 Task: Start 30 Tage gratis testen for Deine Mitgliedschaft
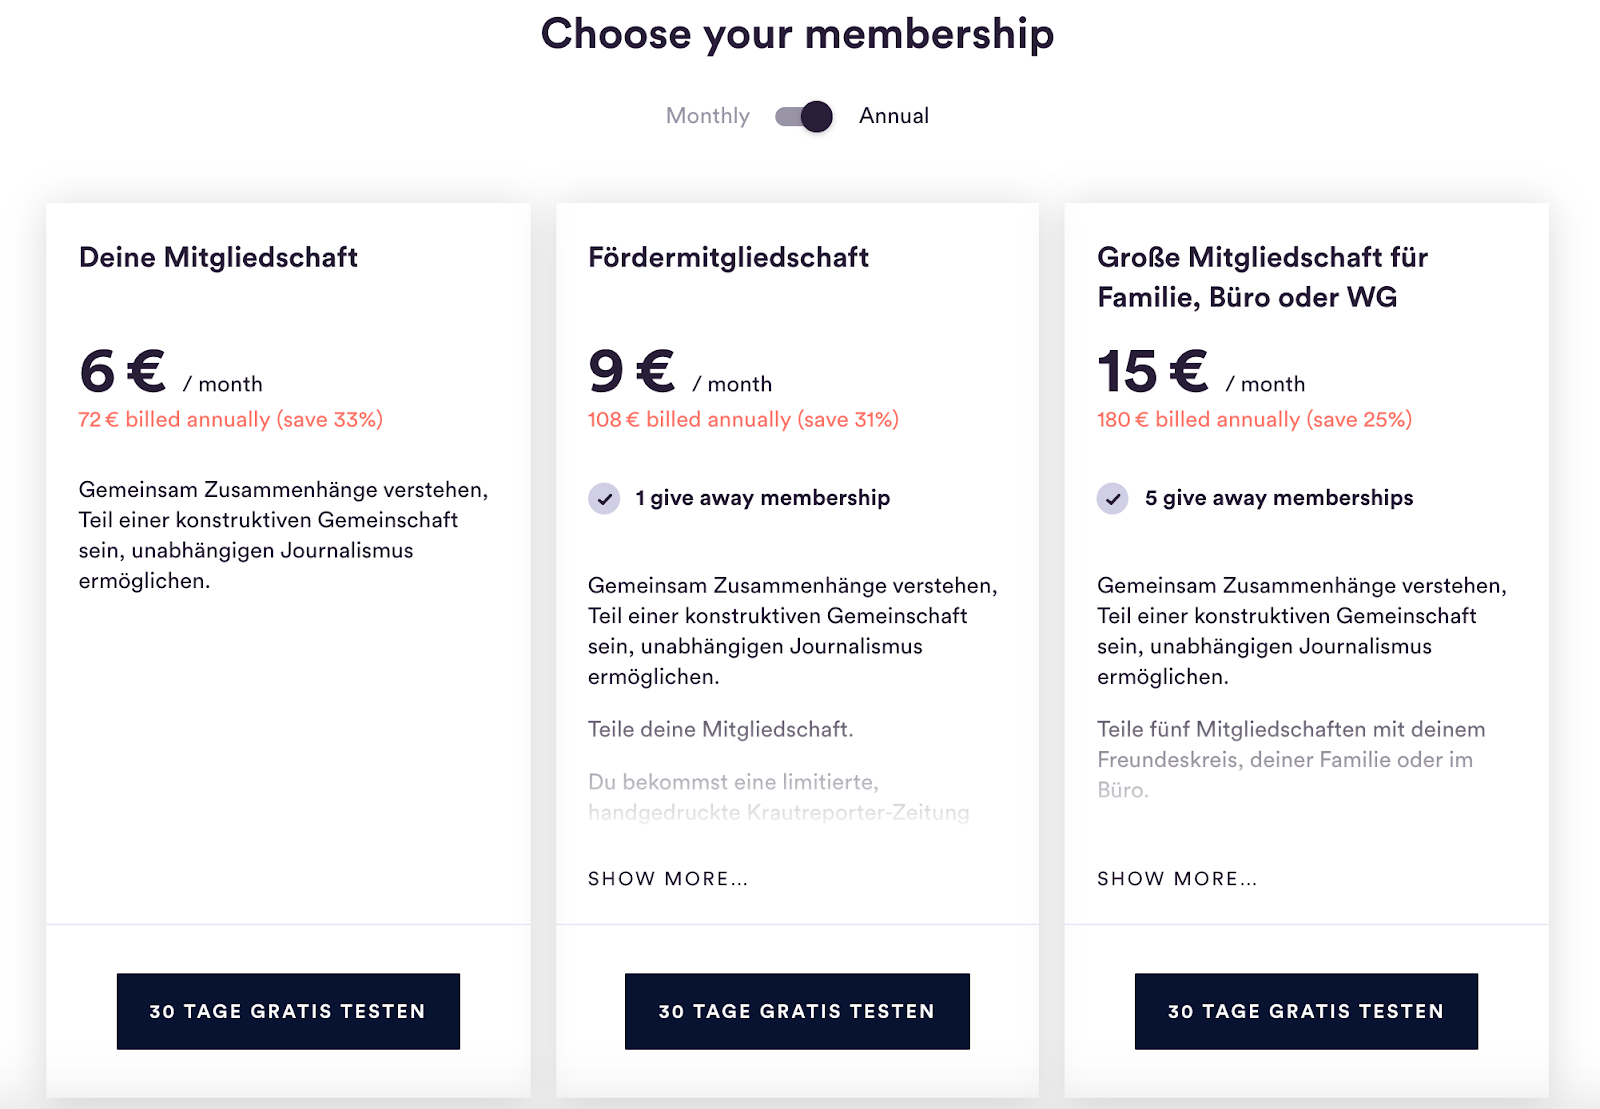click(288, 1011)
